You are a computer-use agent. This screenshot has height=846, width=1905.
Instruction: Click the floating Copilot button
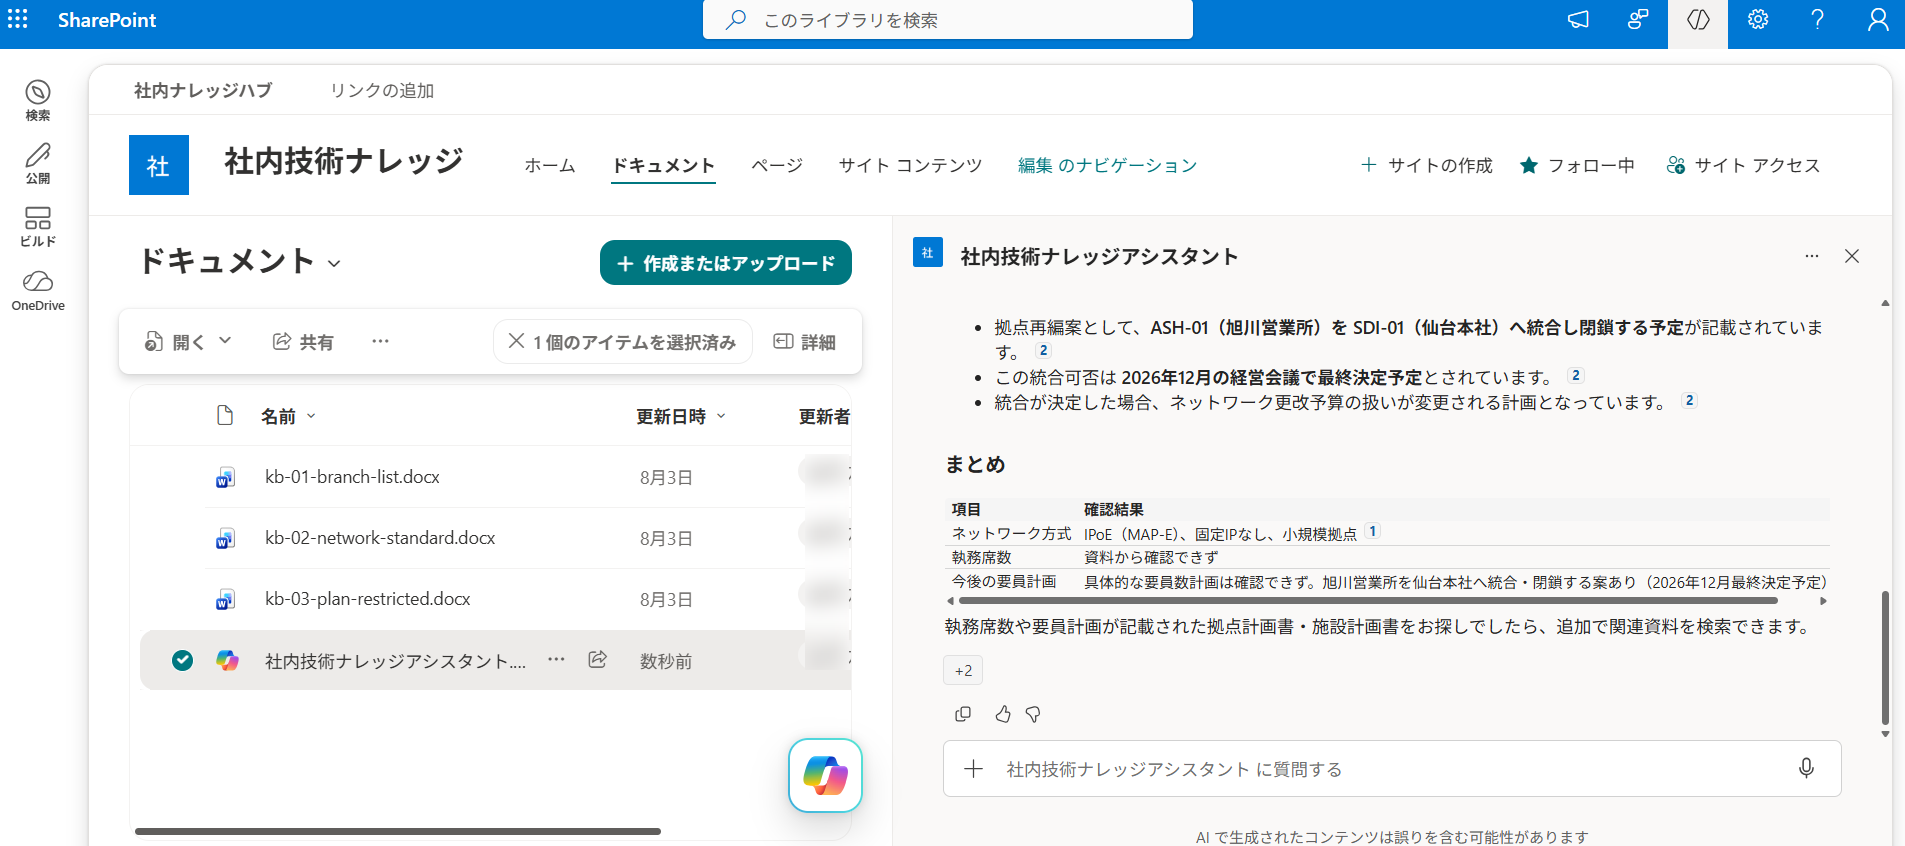pyautogui.click(x=825, y=775)
